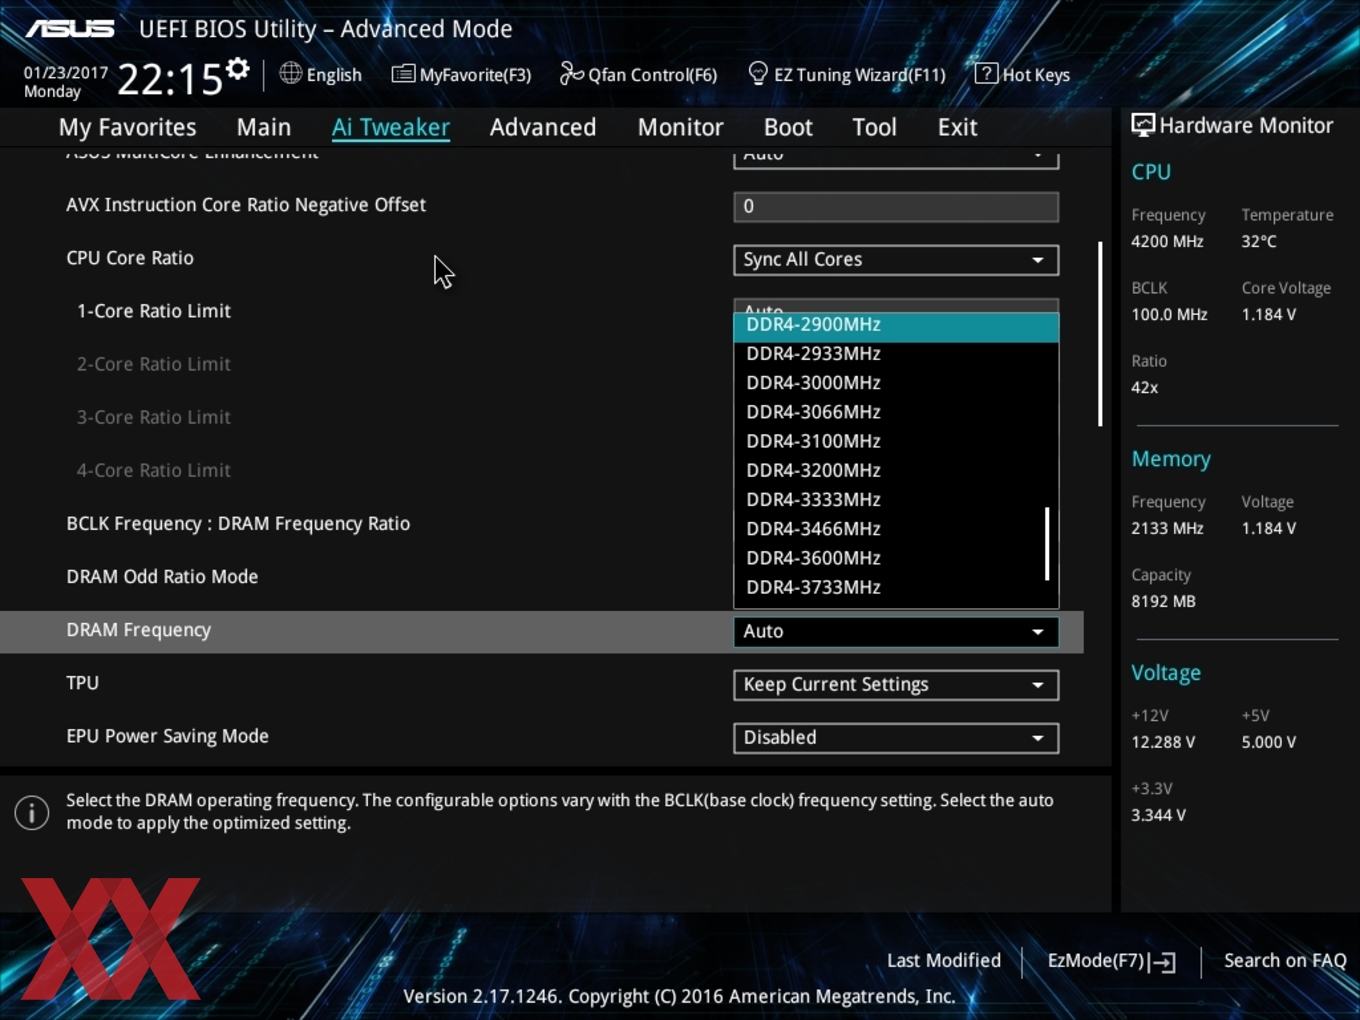
Task: Open the Exit tab
Action: tap(957, 127)
